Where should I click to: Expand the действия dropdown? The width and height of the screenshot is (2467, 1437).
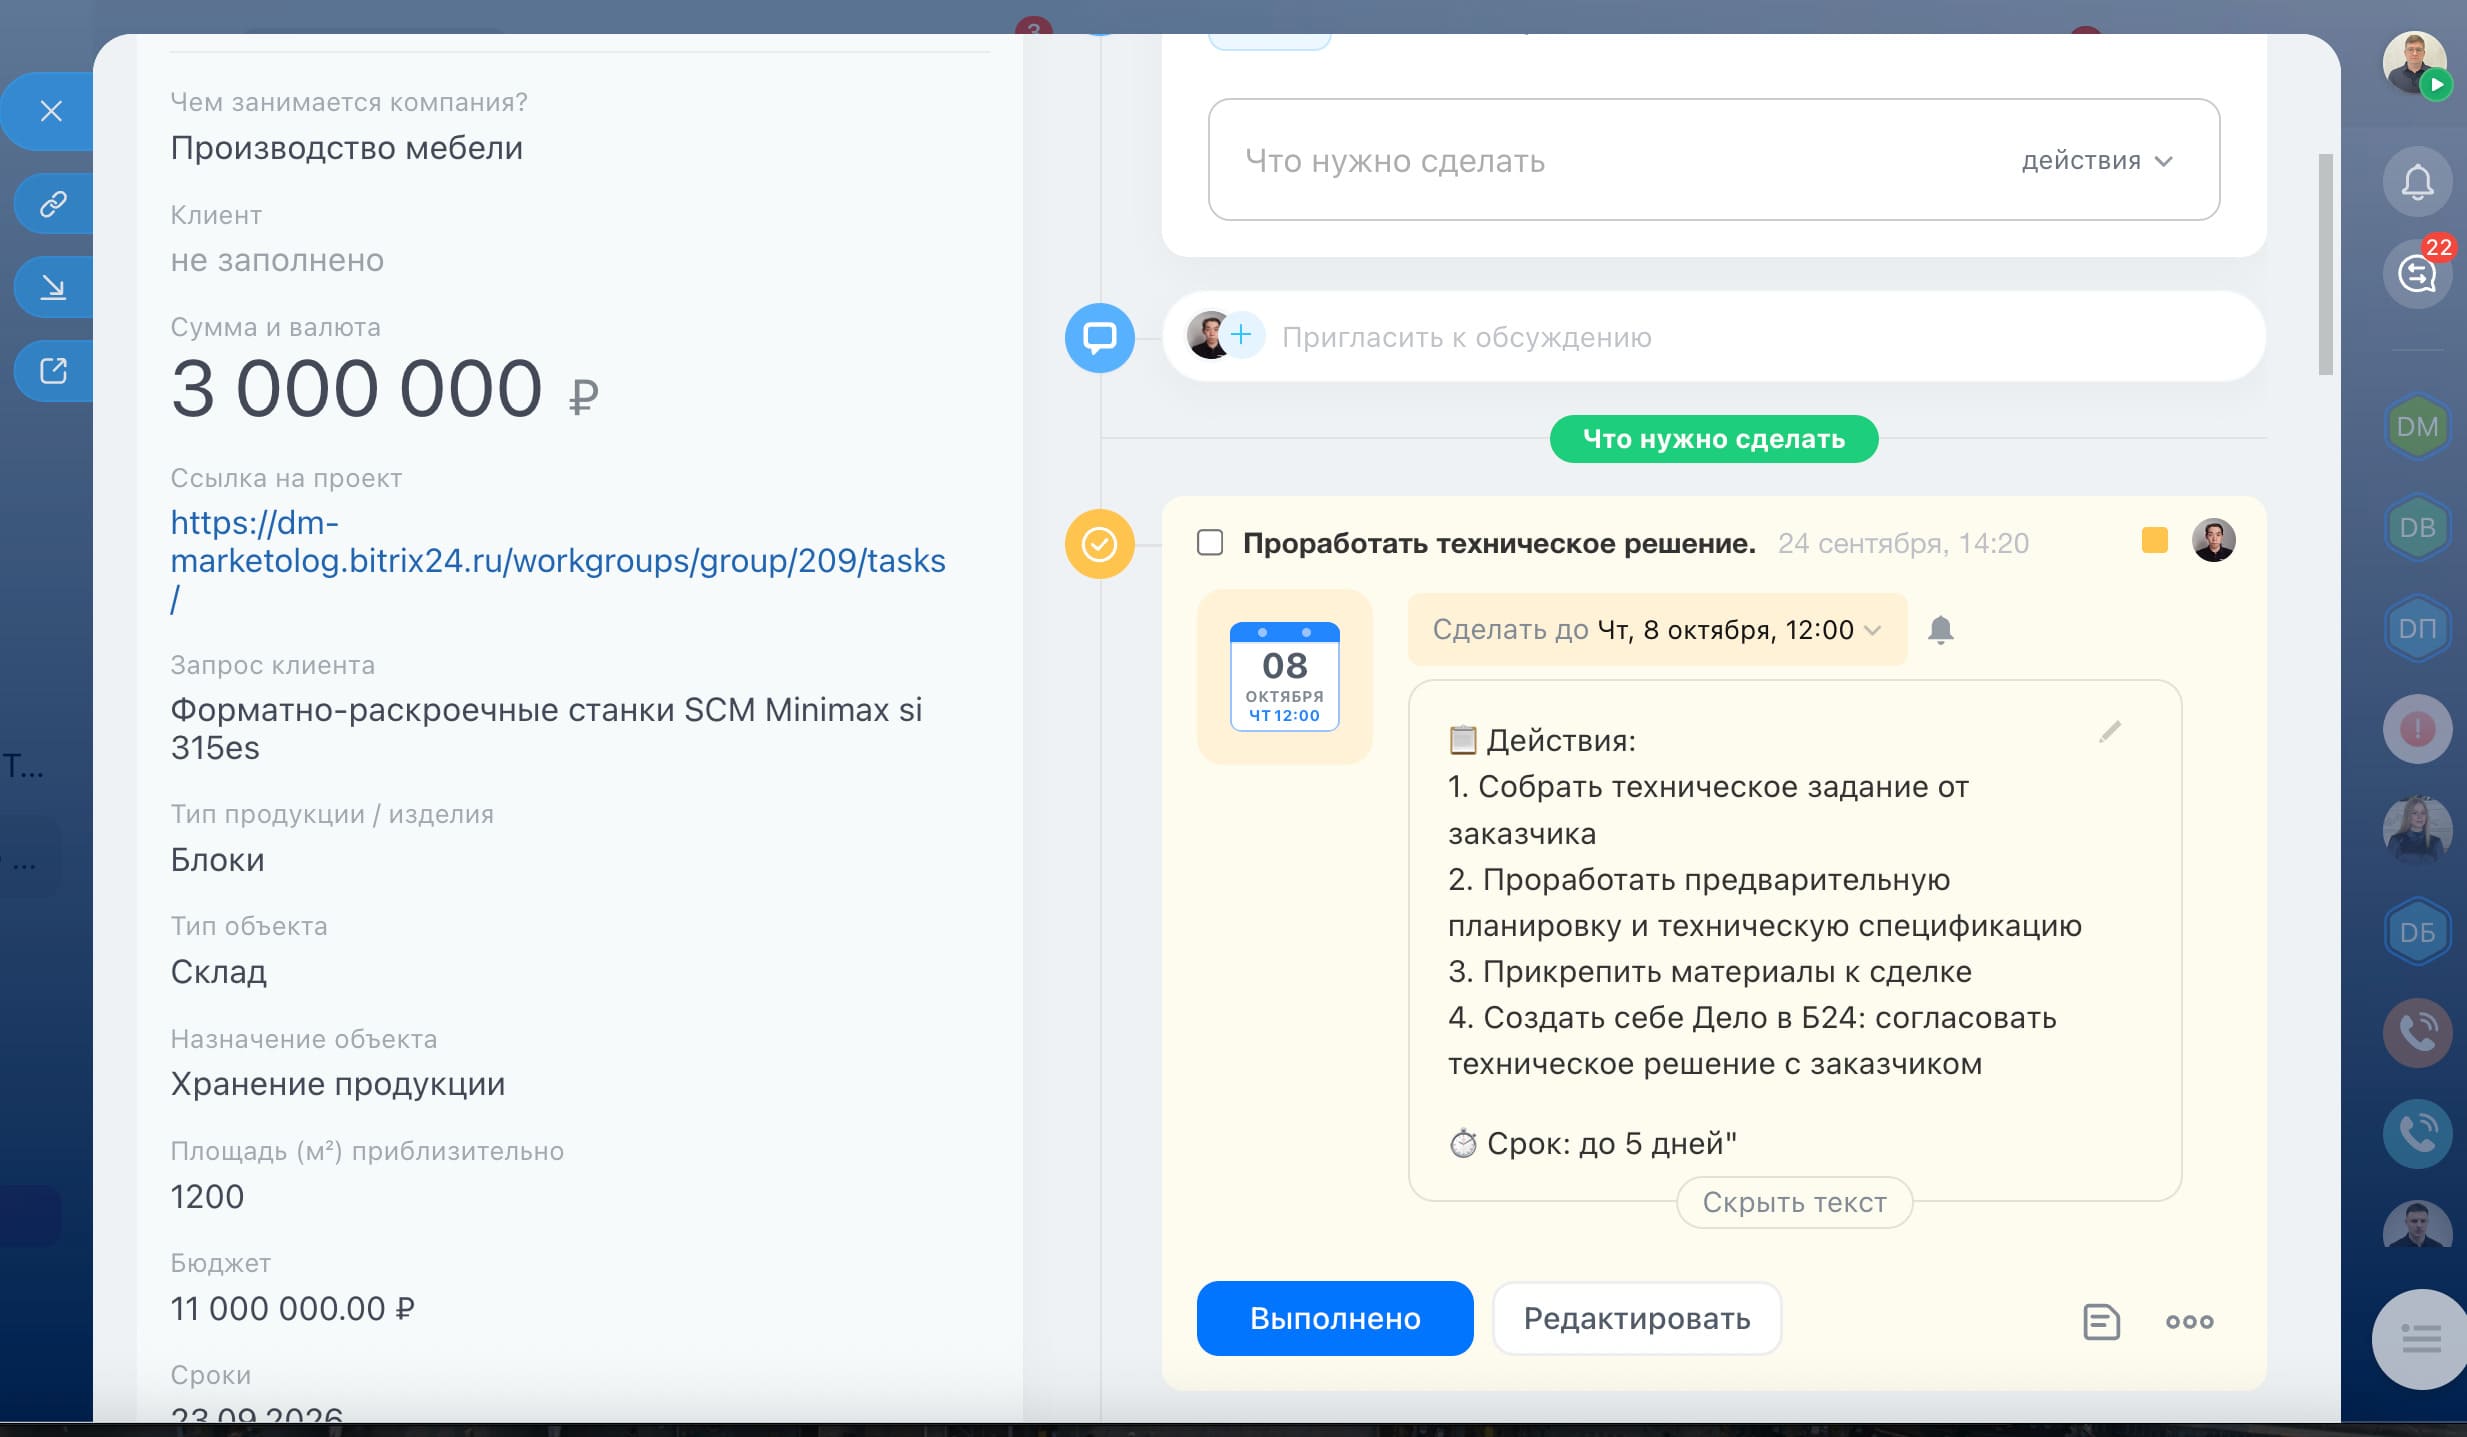(x=2097, y=161)
